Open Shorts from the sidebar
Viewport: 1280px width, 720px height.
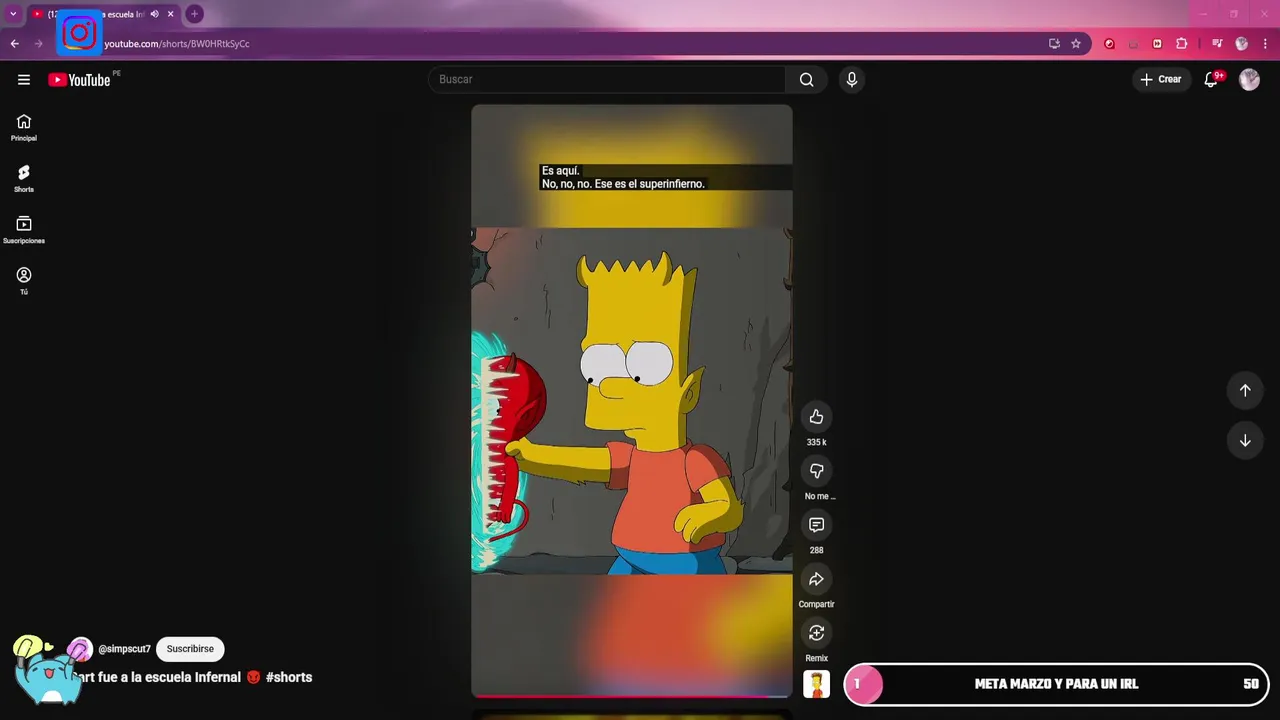pos(24,179)
